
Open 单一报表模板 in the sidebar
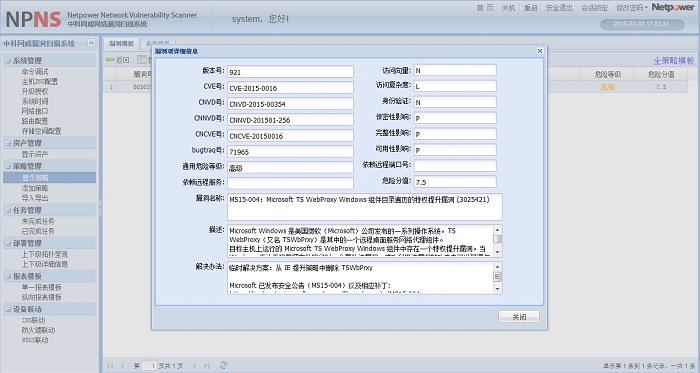[42, 287]
